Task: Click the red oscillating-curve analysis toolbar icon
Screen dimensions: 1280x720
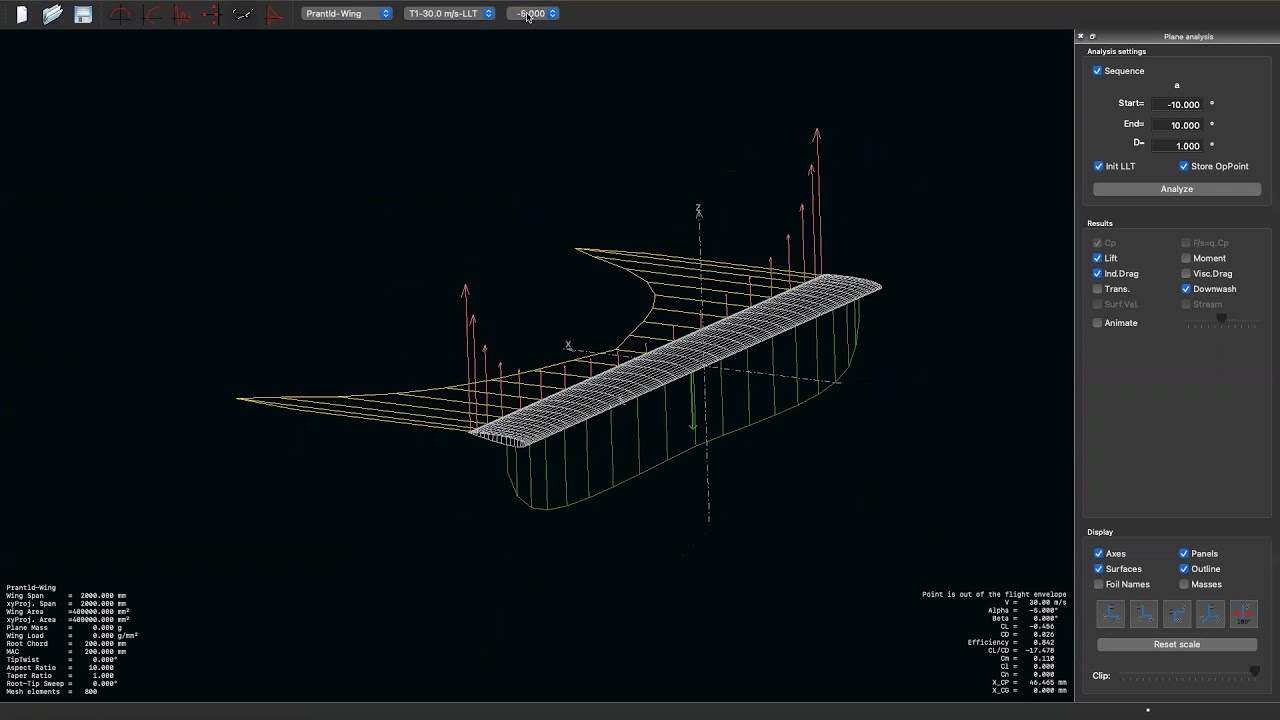Action: click(182, 14)
